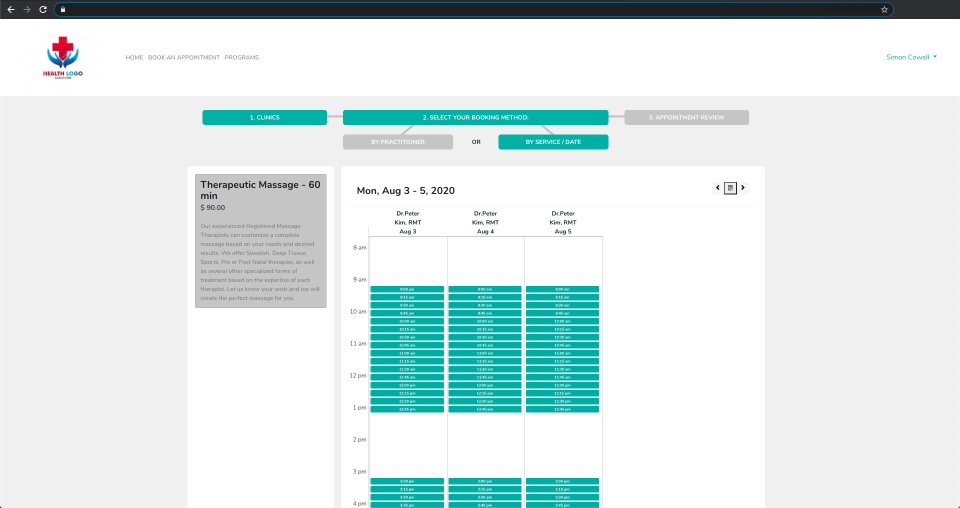
Task: Book the 9:00 am slot on Aug 3
Action: click(407, 289)
